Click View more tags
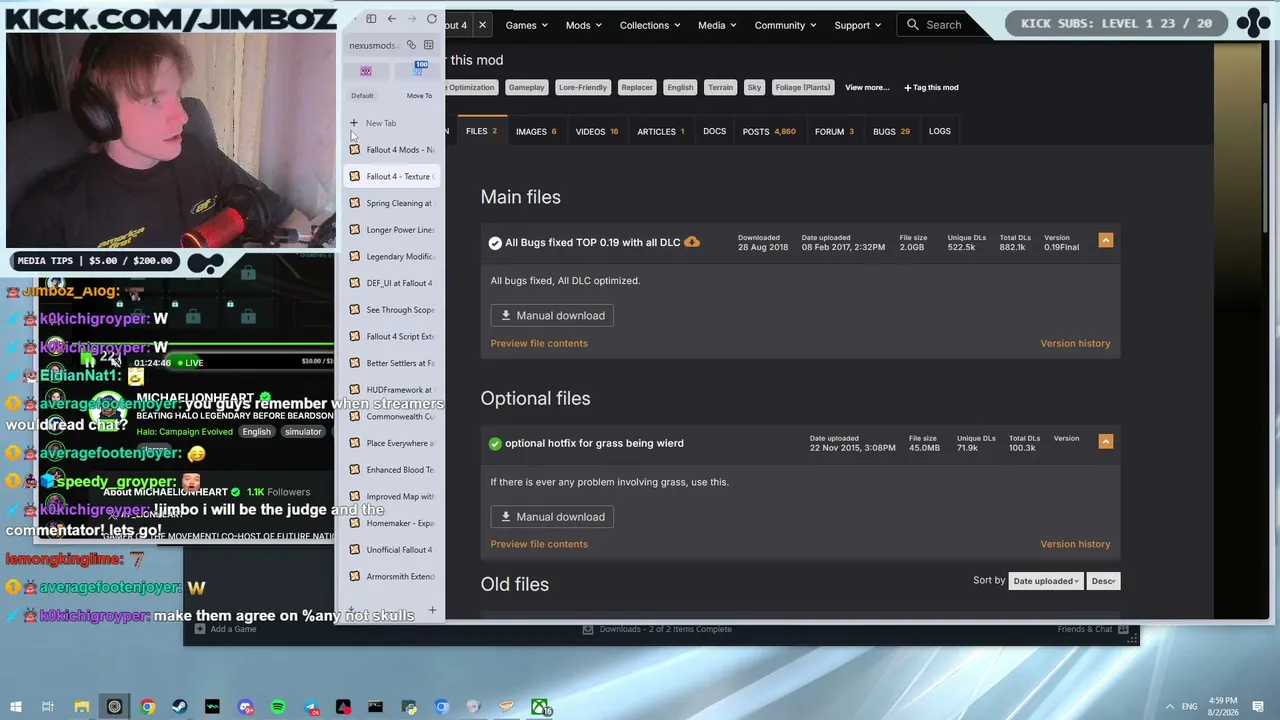 click(x=867, y=87)
